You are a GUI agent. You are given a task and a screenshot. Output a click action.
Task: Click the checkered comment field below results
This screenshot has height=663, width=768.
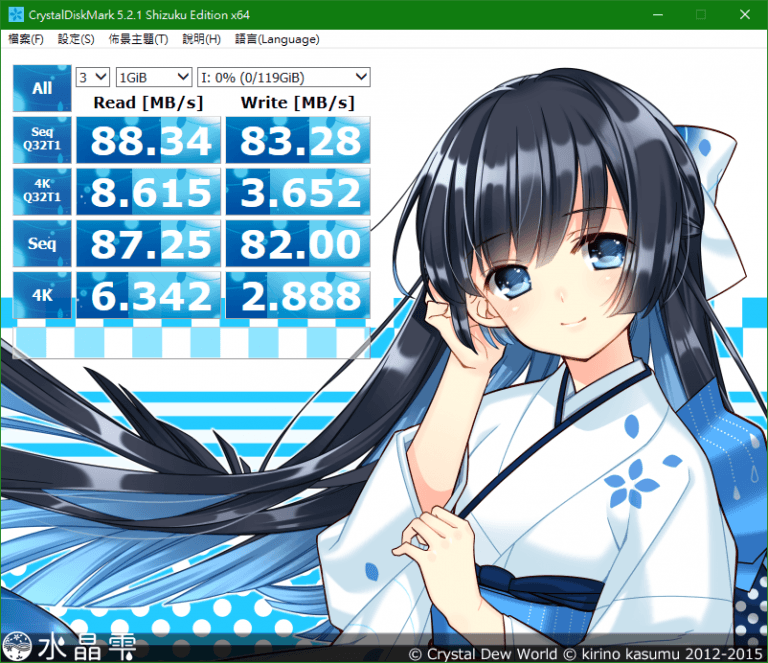coord(192,342)
